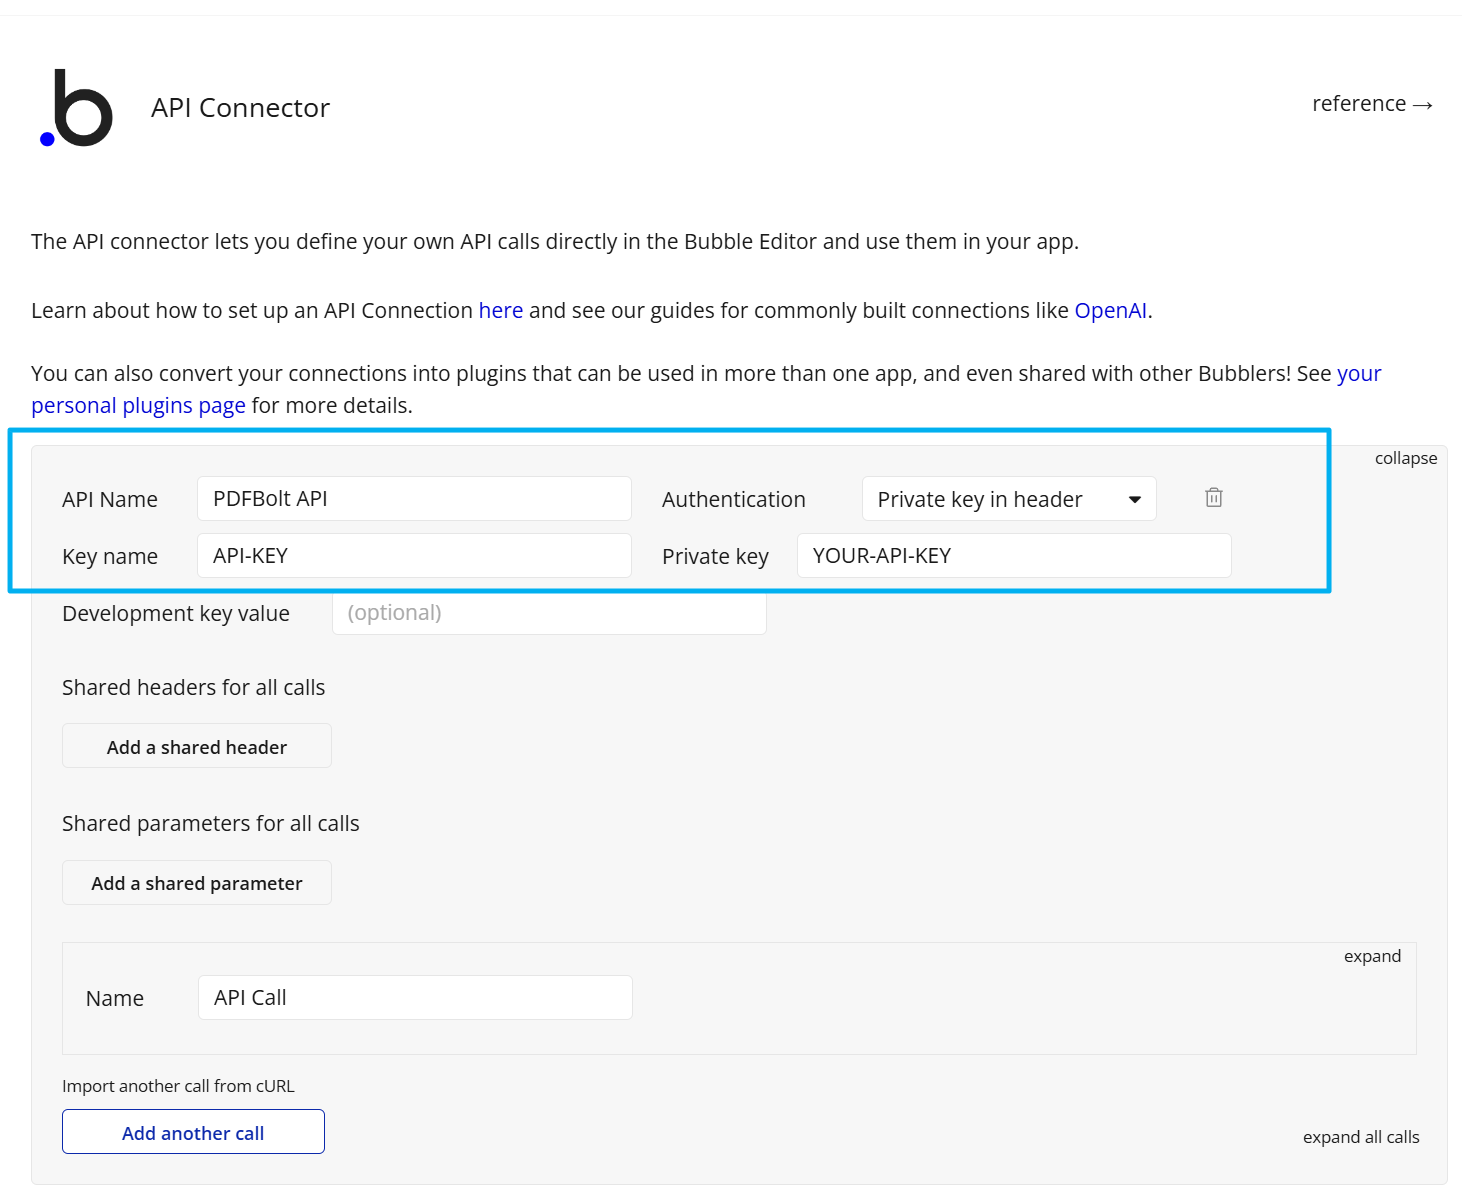Screen dimensions: 1462x1191
Task: Edit the API Name field containing PDFBolt API
Action: [x=413, y=498]
